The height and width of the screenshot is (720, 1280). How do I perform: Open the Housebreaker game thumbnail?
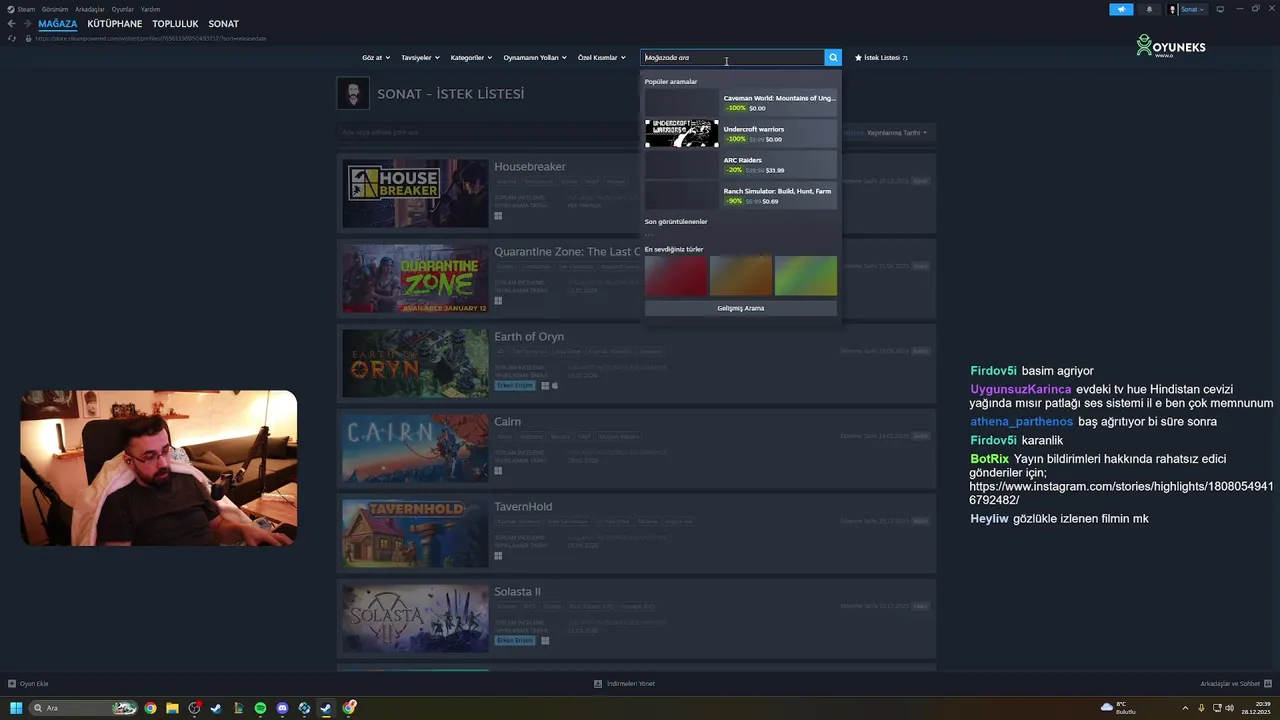(415, 194)
